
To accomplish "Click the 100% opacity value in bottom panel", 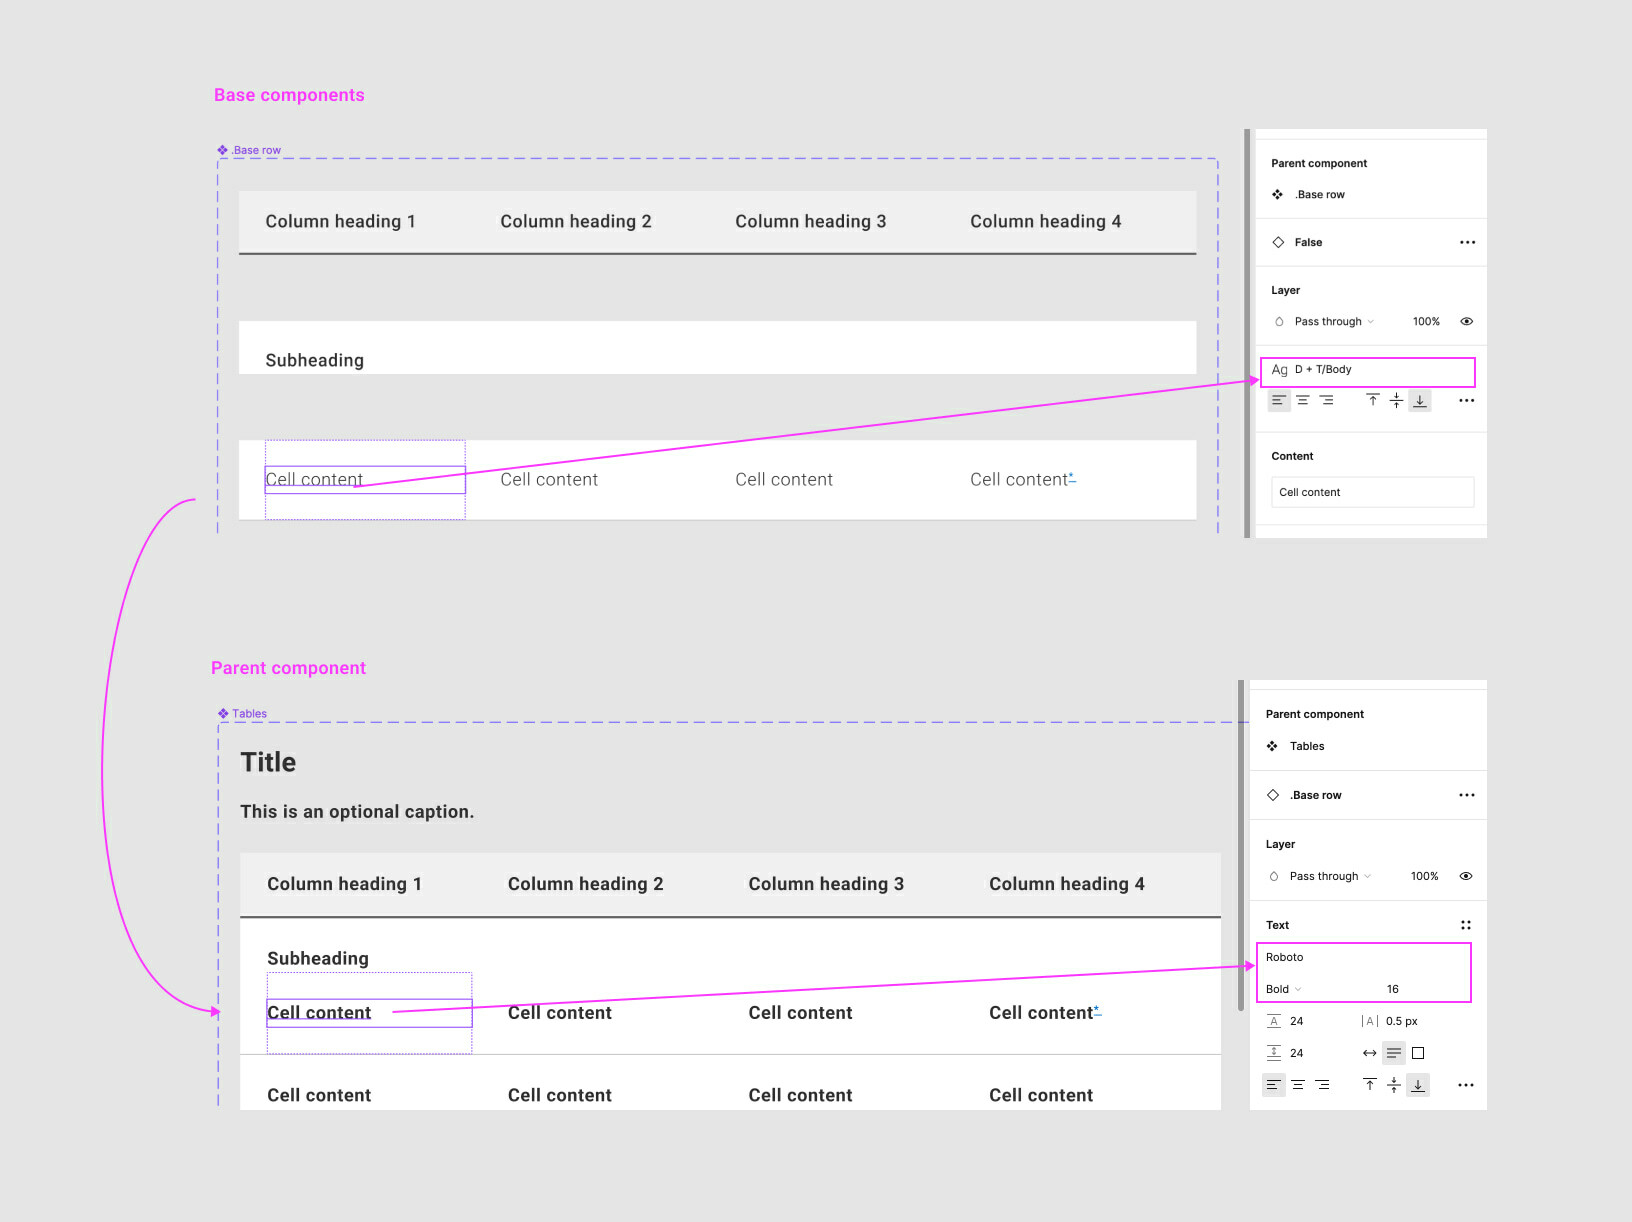I will click(1424, 876).
